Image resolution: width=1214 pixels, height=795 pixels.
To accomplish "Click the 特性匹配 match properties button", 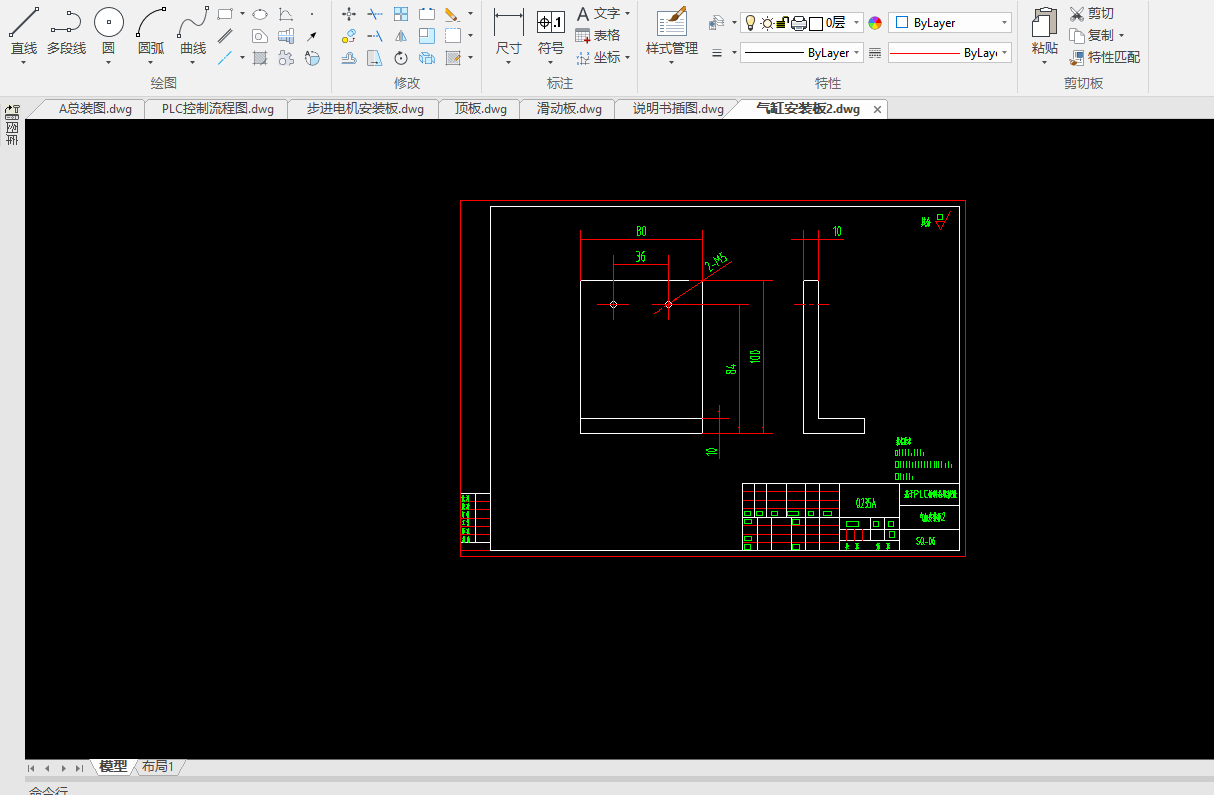I will [1104, 58].
